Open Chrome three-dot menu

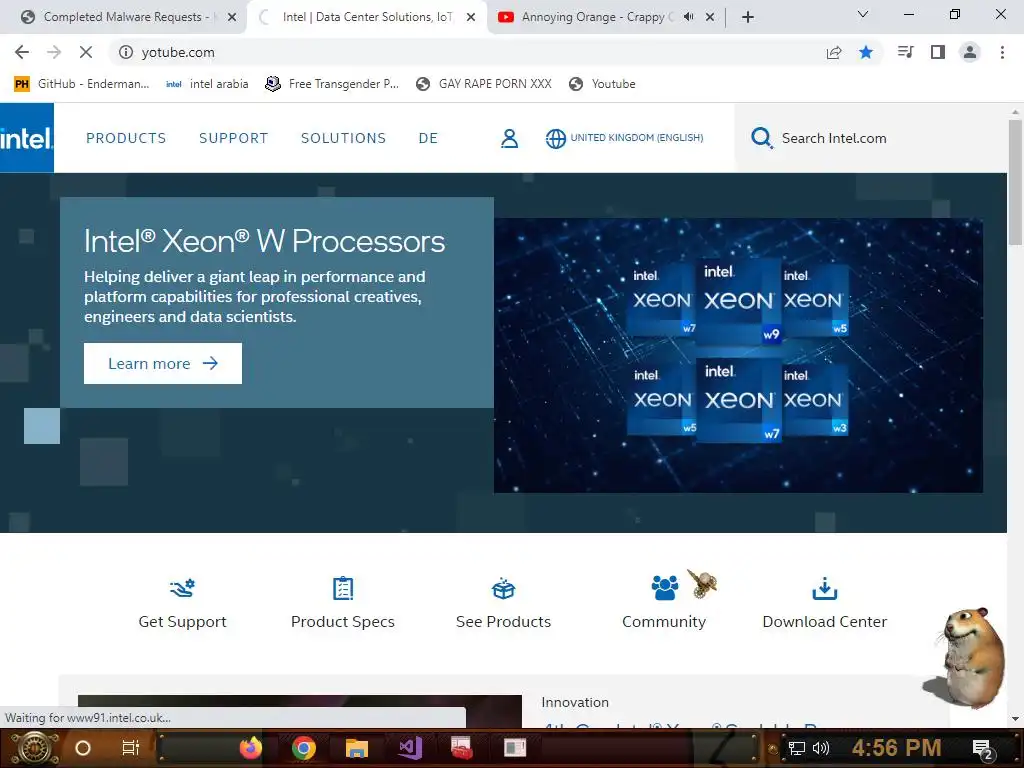(x=1002, y=52)
